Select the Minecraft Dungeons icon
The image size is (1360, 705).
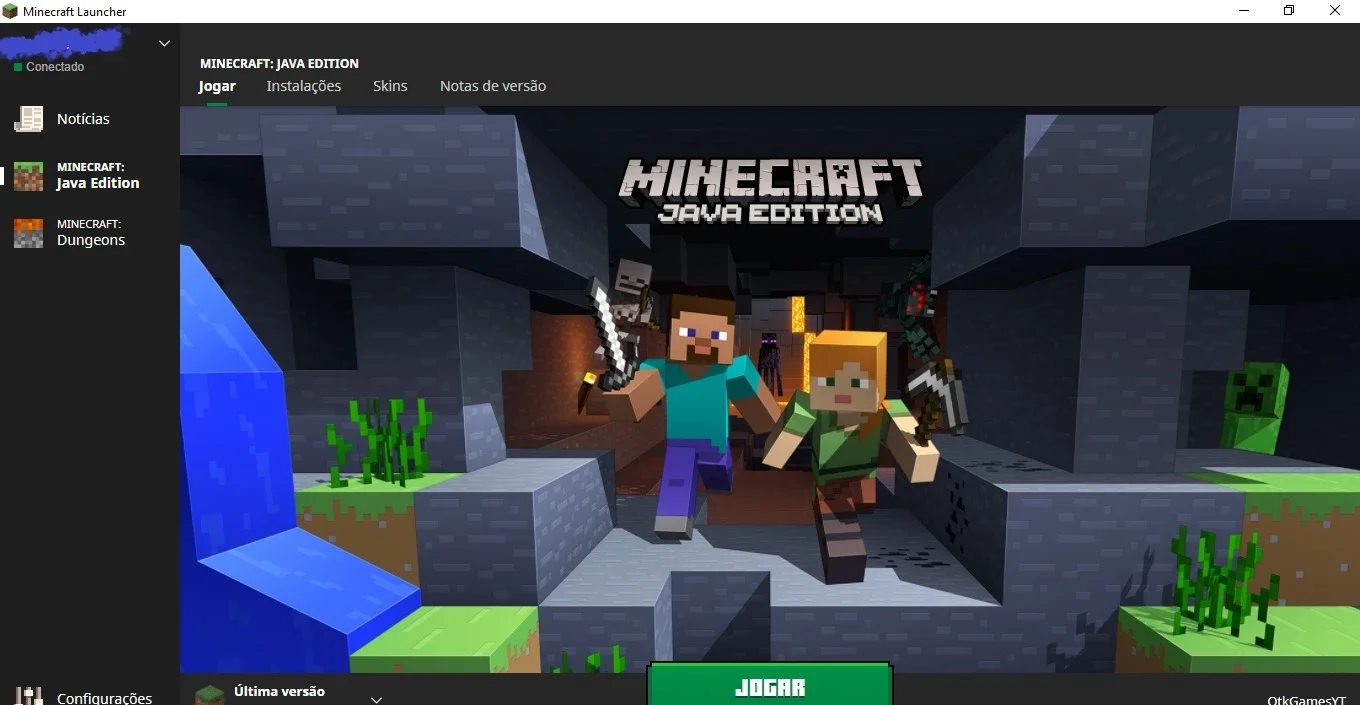[28, 233]
